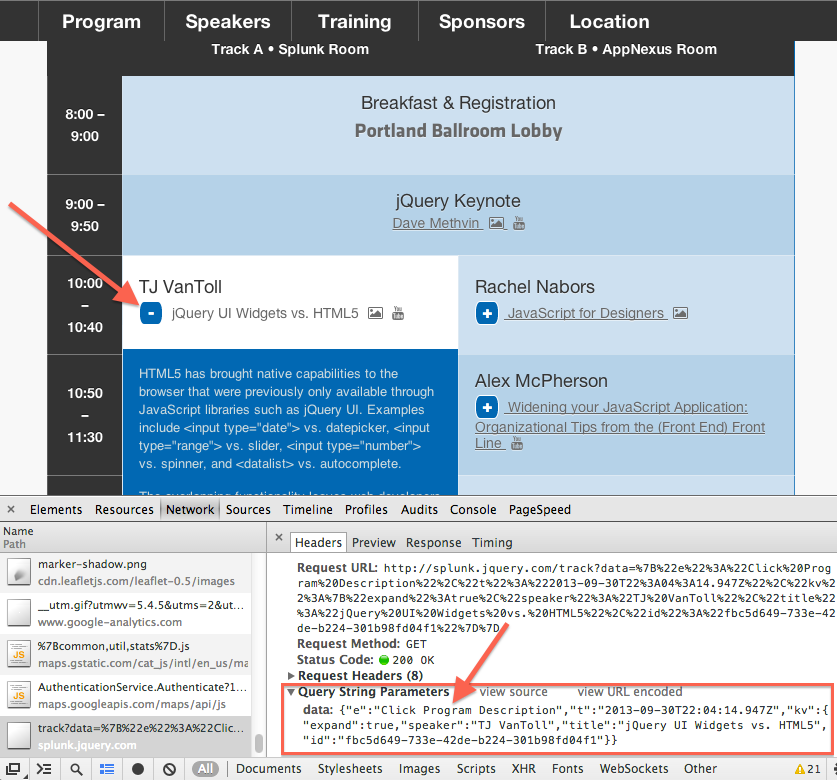Select AuthenticationService.Authenticate request row
The height and width of the screenshot is (780, 837).
125,696
